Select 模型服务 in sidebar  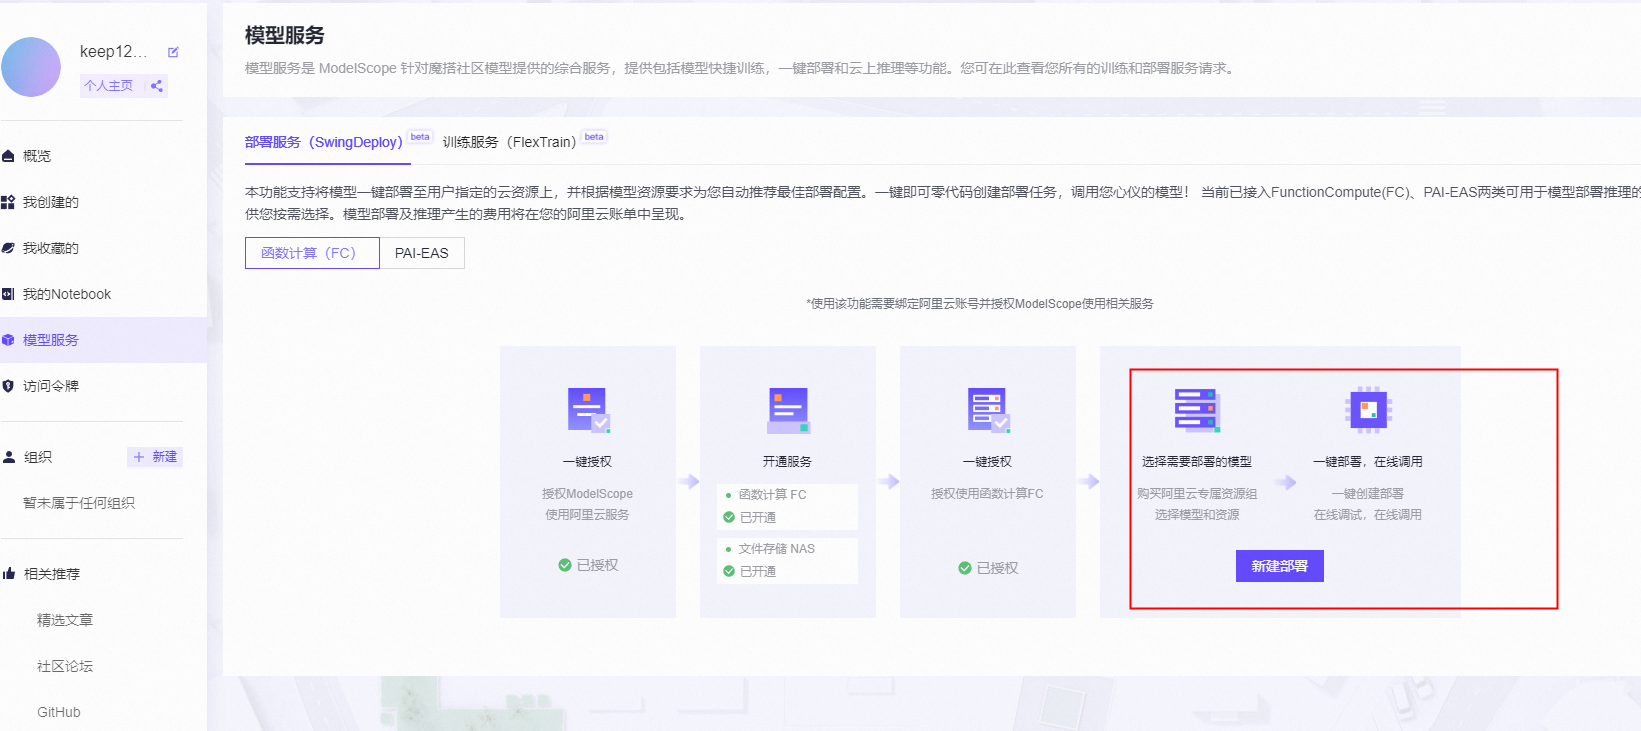tap(103, 340)
